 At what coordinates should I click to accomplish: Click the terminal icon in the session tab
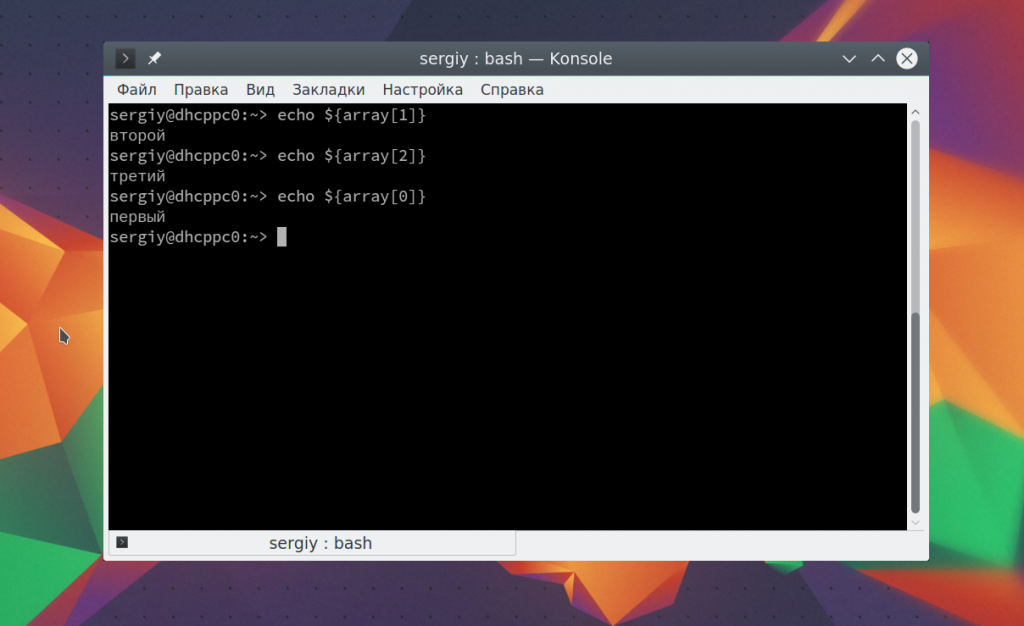(122, 542)
